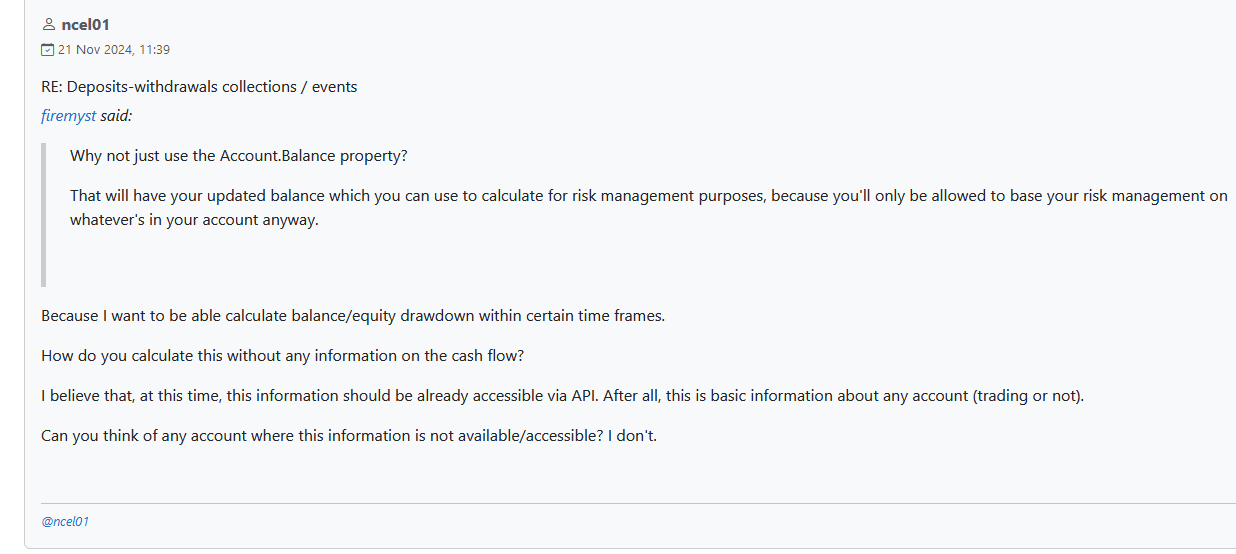Click the horizontal divider above the signature
The height and width of the screenshot is (554, 1236).
tap(638, 503)
